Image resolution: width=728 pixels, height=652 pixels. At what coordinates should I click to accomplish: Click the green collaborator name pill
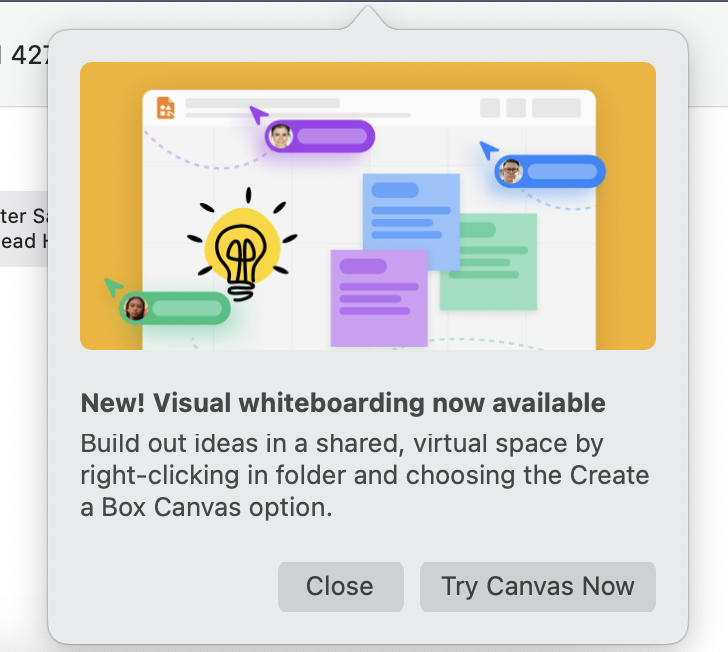[175, 308]
